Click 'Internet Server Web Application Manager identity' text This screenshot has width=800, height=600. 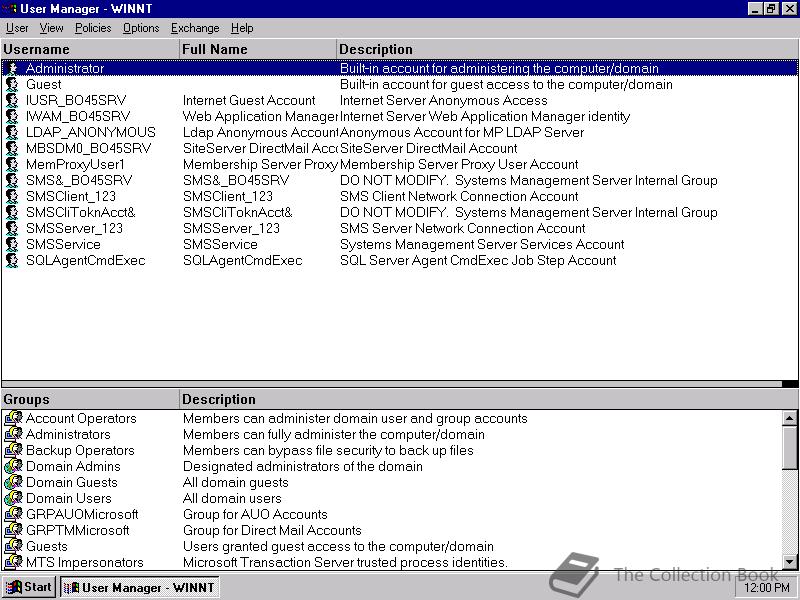(x=485, y=116)
